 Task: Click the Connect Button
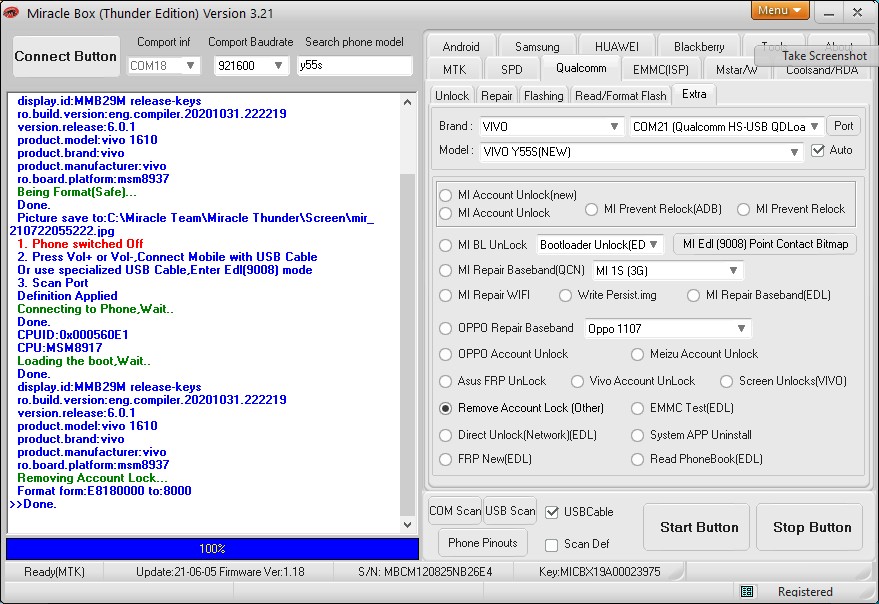pyautogui.click(x=66, y=57)
